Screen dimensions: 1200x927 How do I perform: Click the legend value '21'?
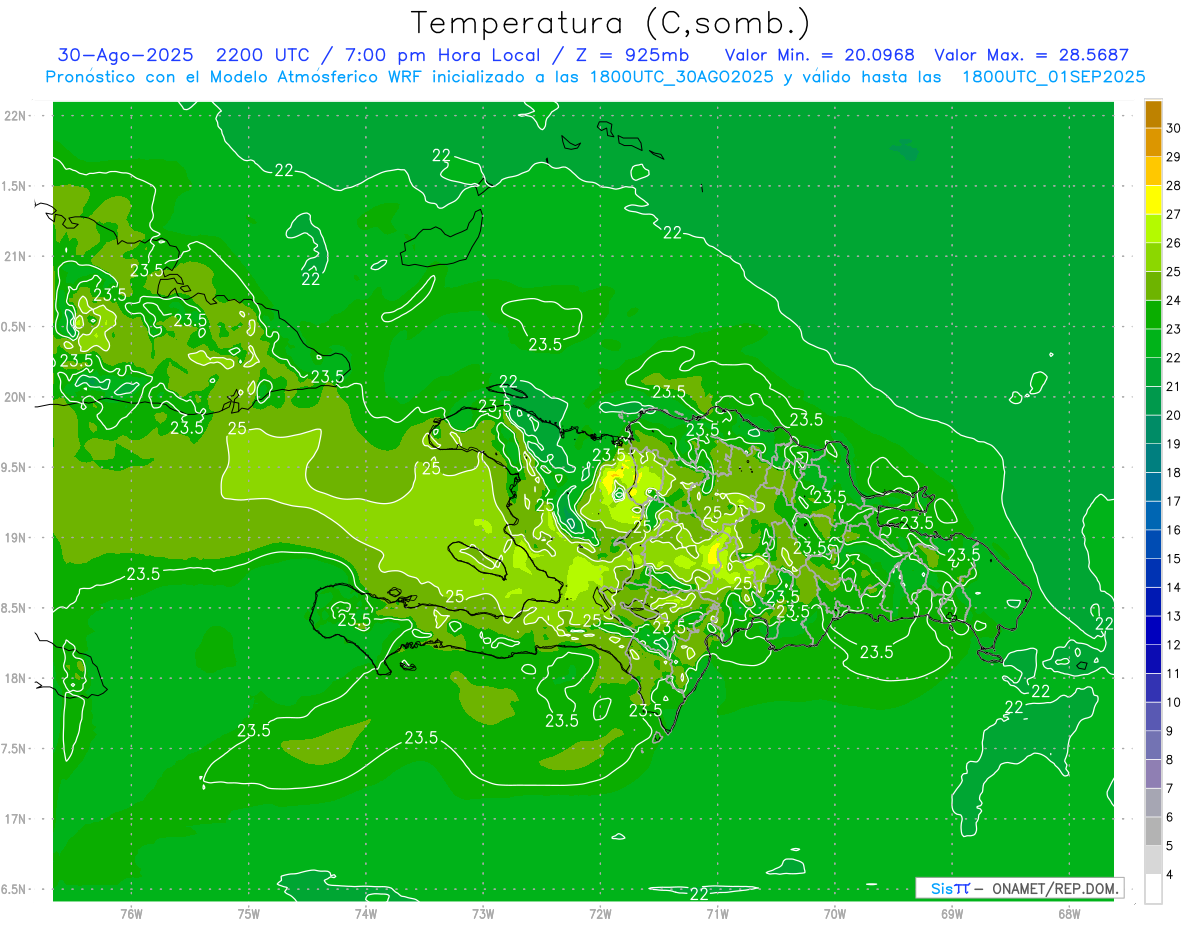pos(1174,387)
